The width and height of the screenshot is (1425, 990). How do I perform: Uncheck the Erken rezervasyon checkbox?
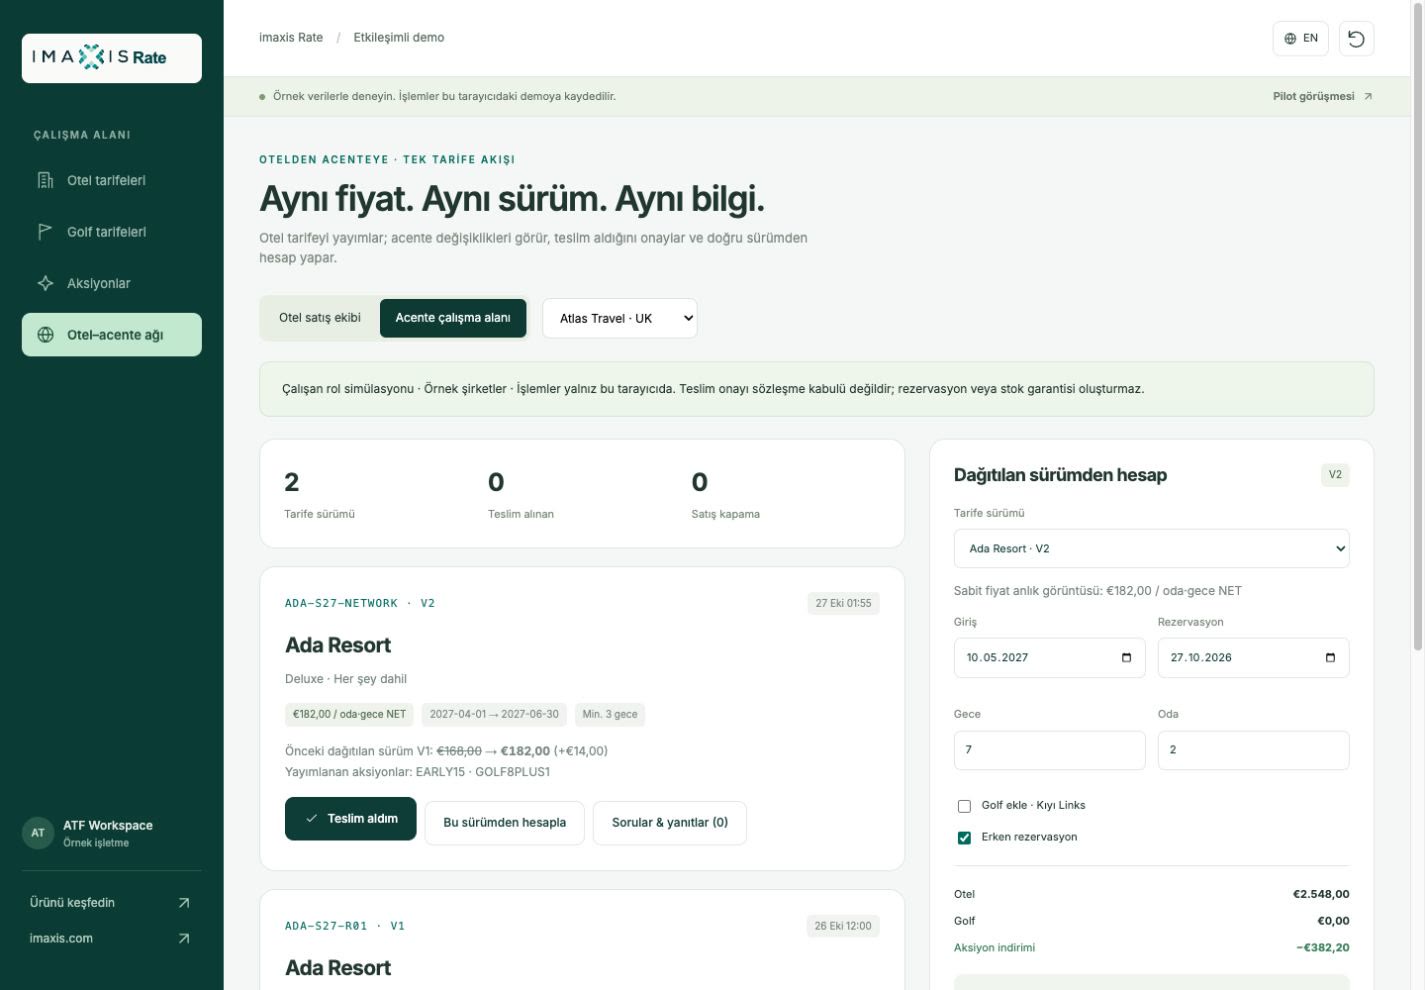click(x=964, y=838)
